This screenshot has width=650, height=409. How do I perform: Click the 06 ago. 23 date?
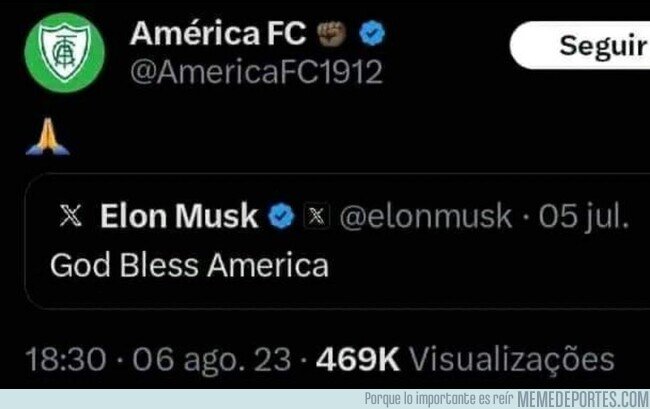pos(211,359)
